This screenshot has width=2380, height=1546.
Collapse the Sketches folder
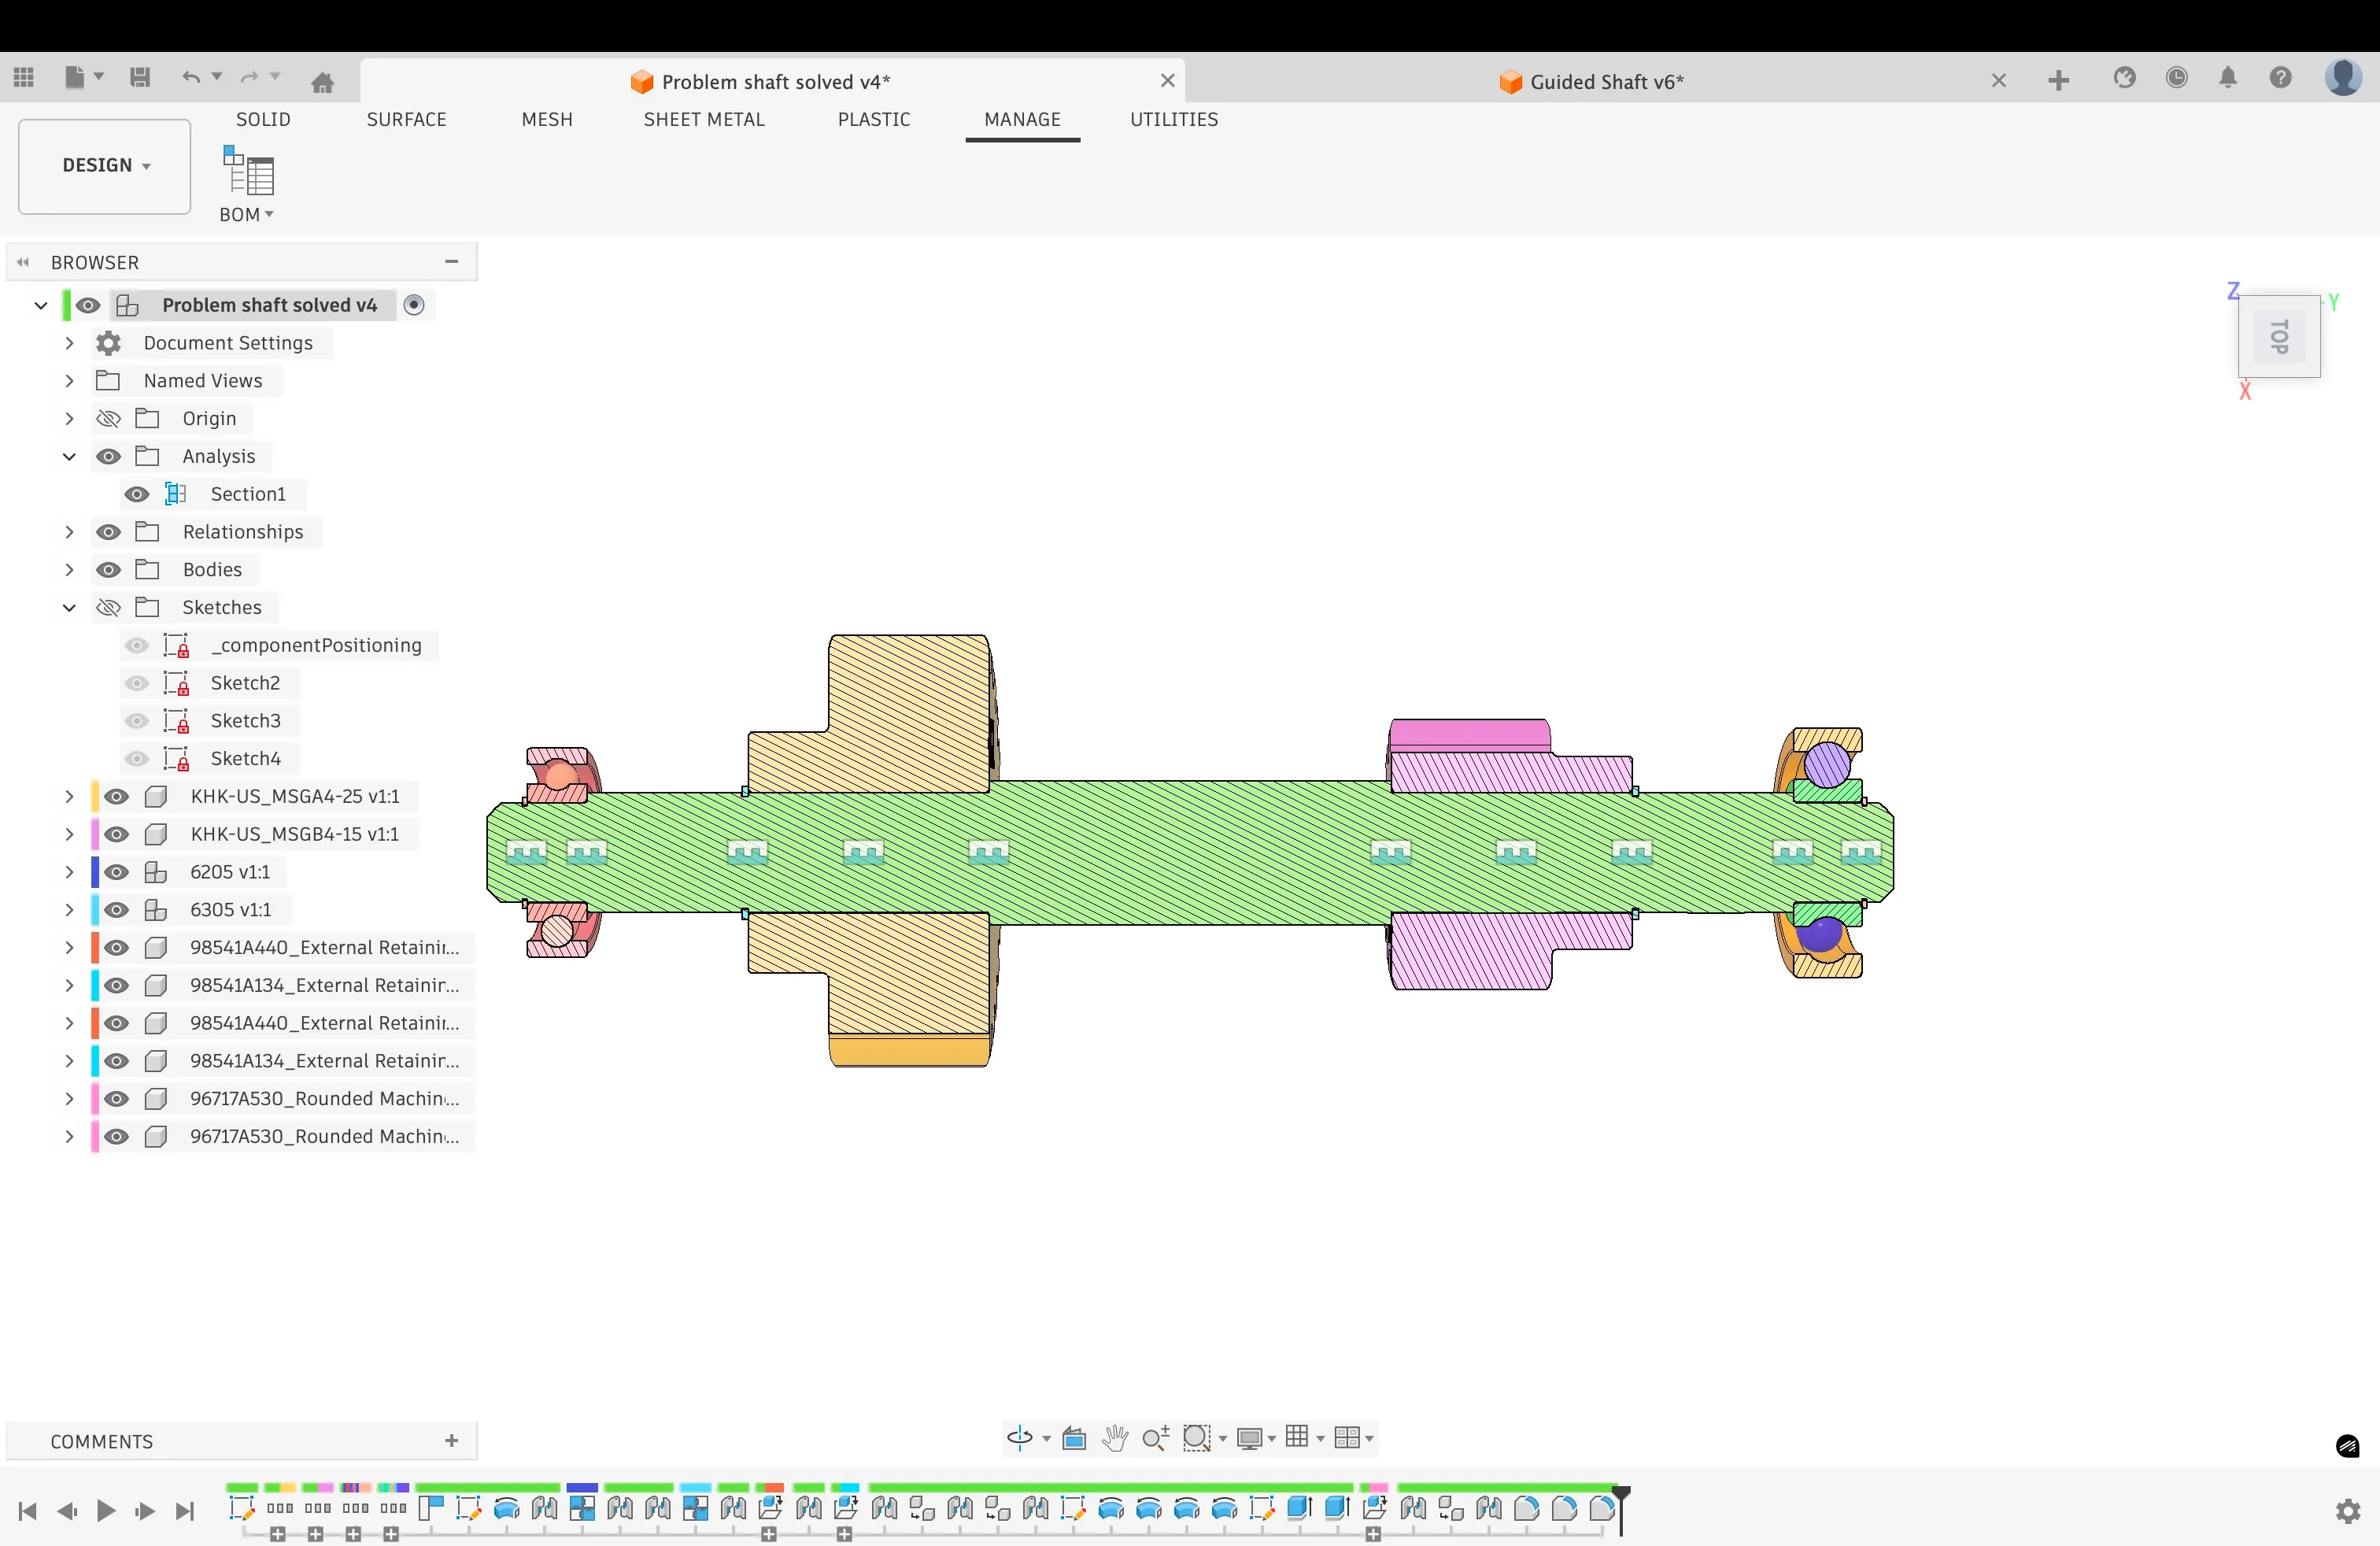(69, 608)
